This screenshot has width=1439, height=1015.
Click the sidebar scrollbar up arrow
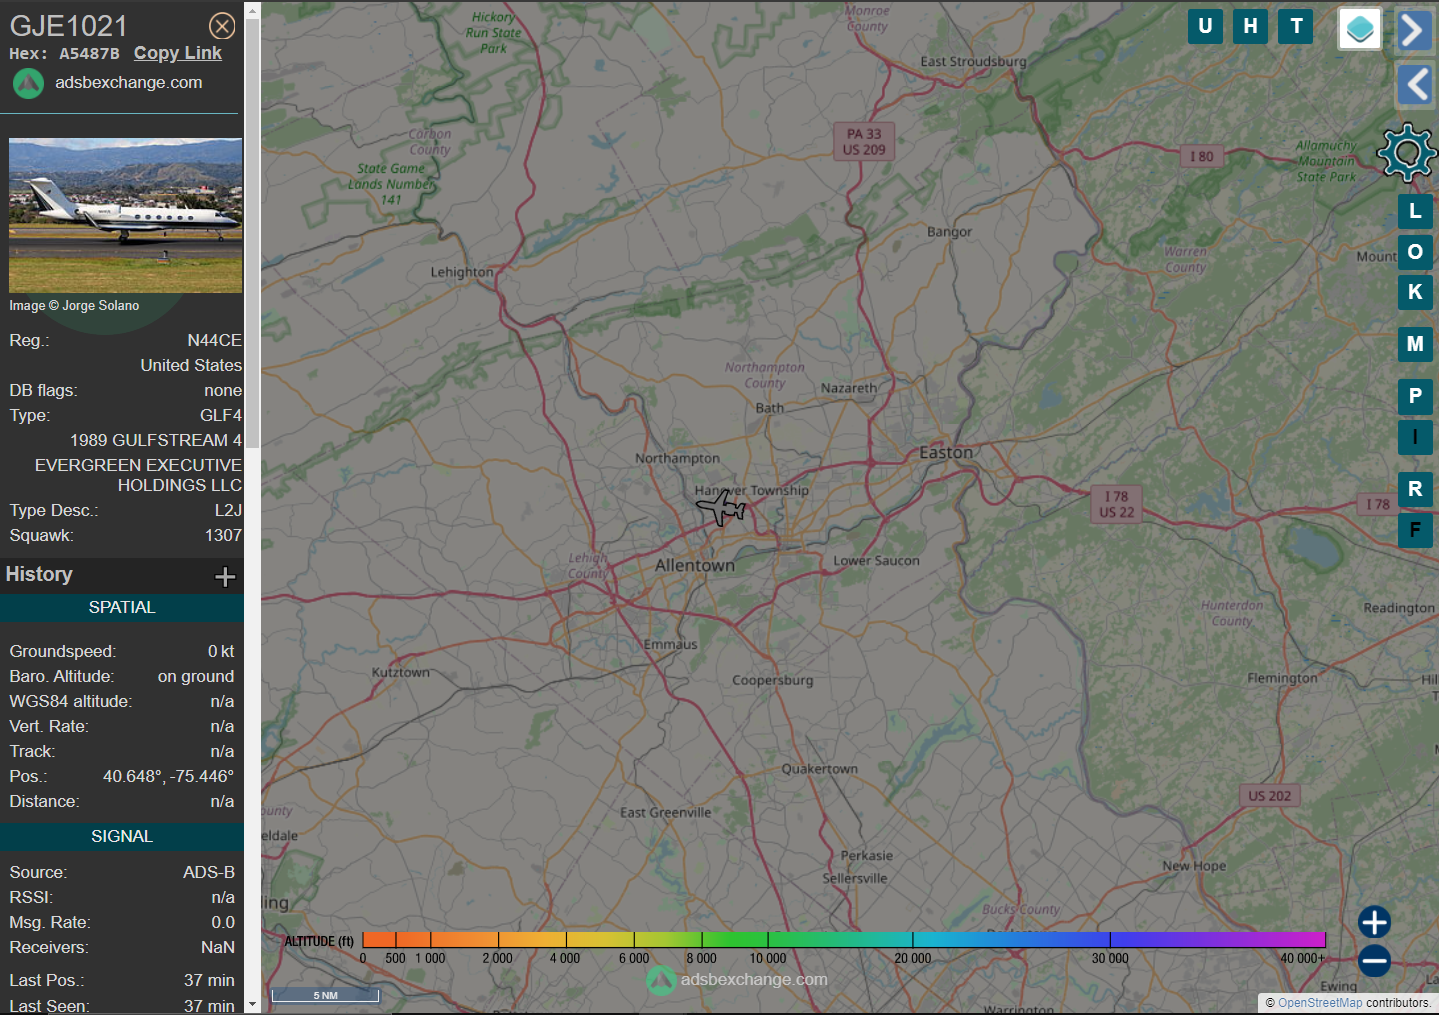tap(252, 10)
